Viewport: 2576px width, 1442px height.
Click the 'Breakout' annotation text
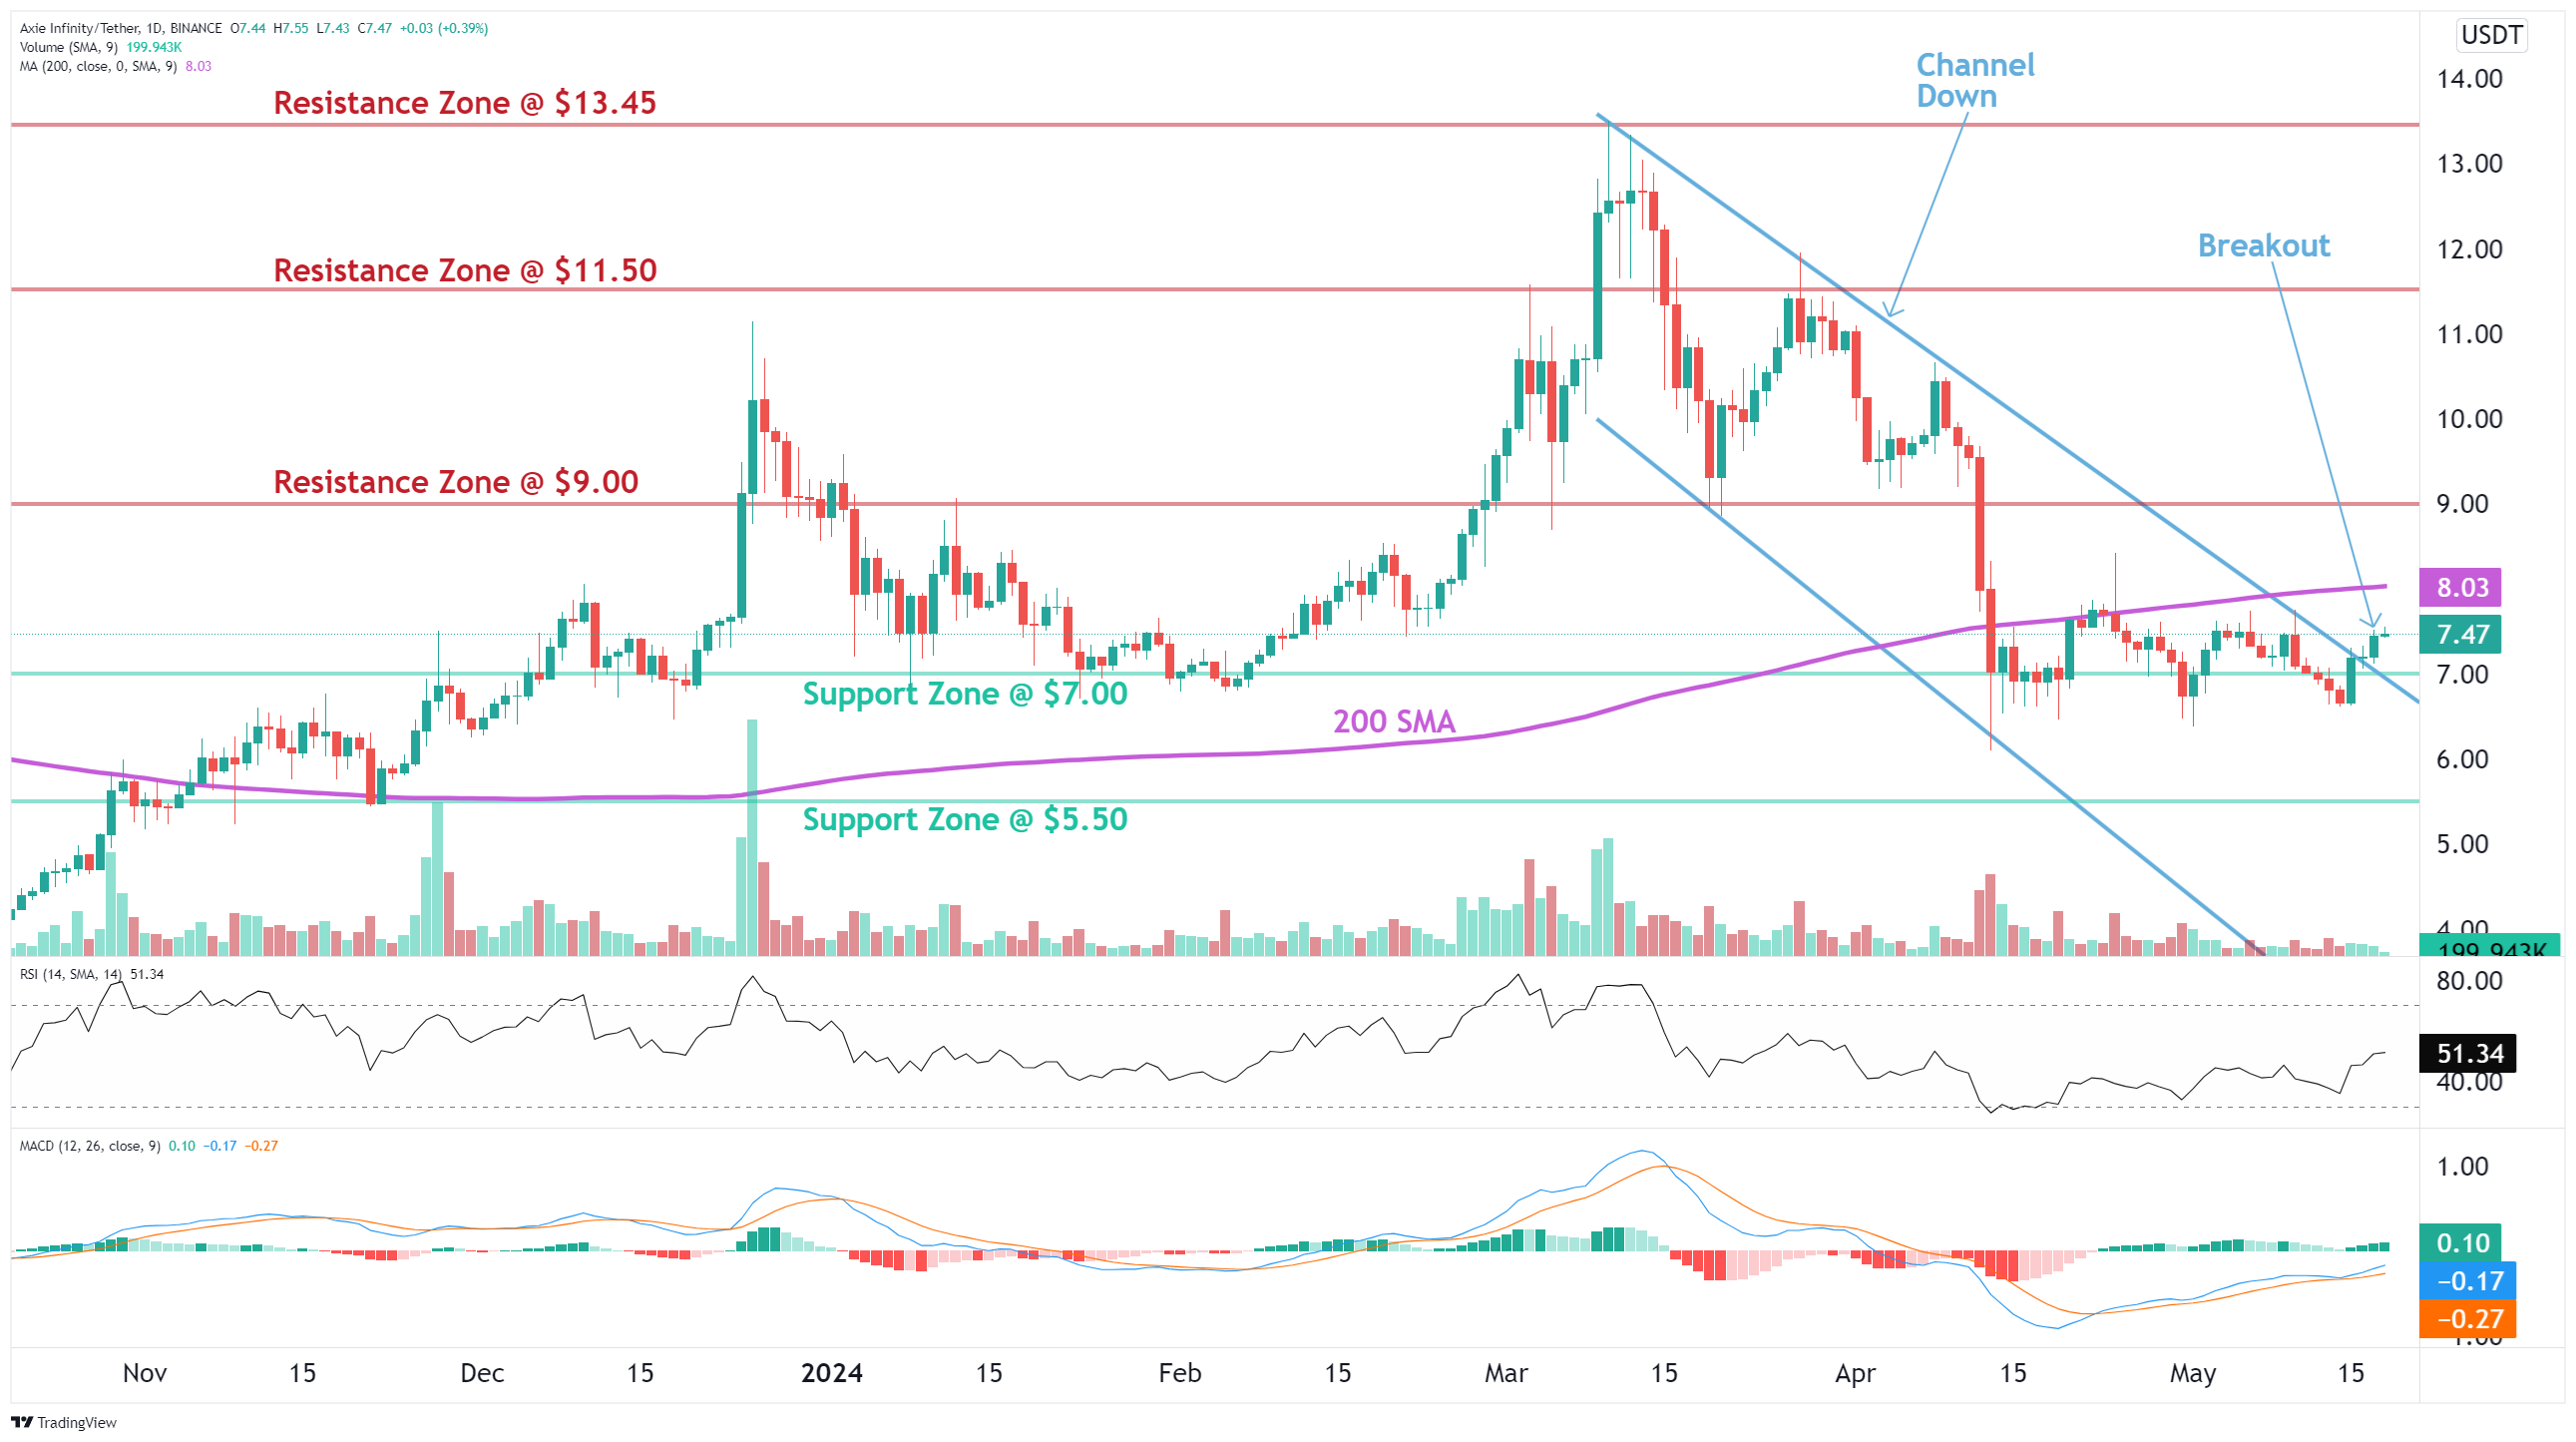(x=2263, y=245)
